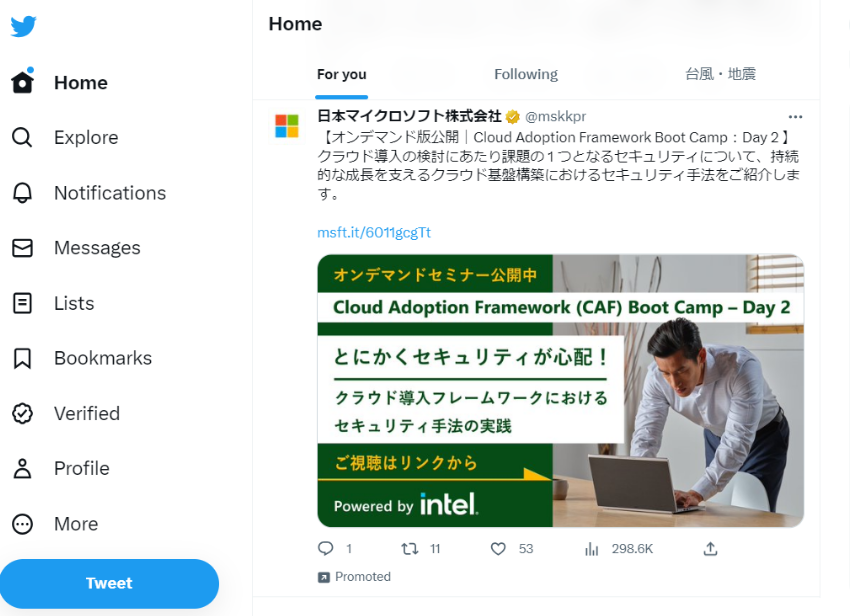View tweet analytics bar chart icon
850x616 pixels.
pyautogui.click(x=591, y=549)
